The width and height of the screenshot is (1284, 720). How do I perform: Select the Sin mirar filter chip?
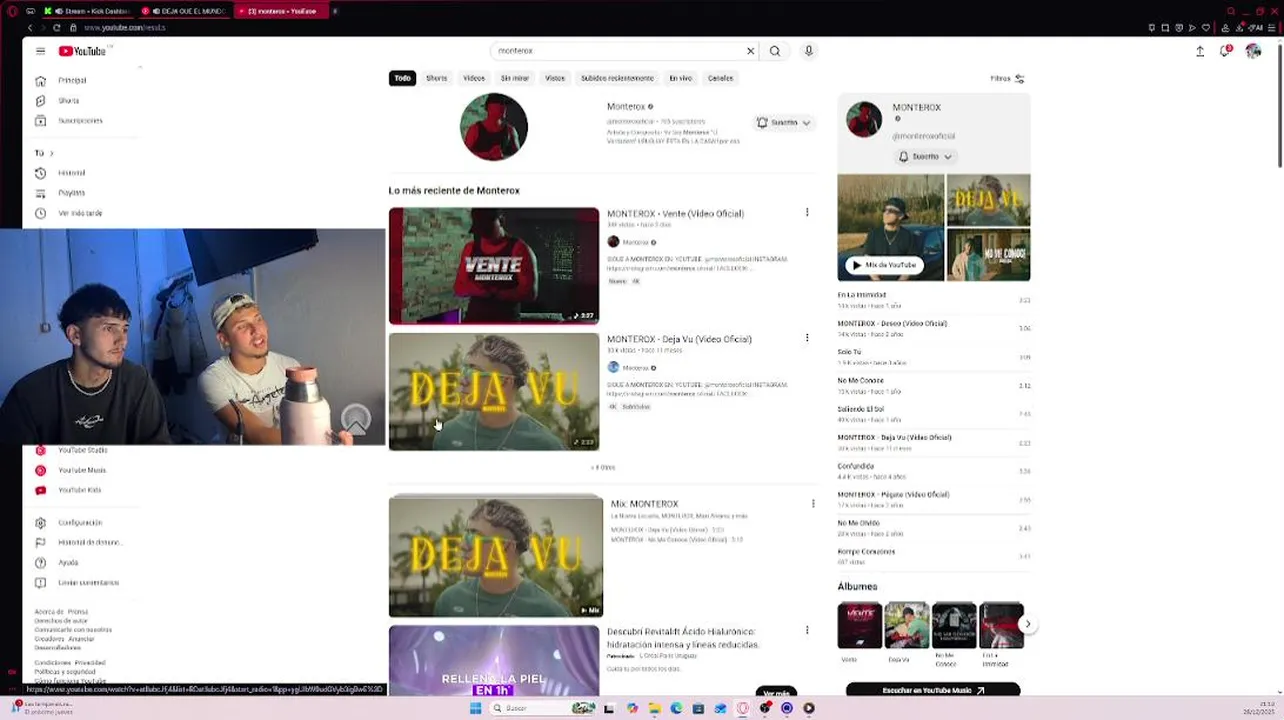pyautogui.click(x=515, y=78)
